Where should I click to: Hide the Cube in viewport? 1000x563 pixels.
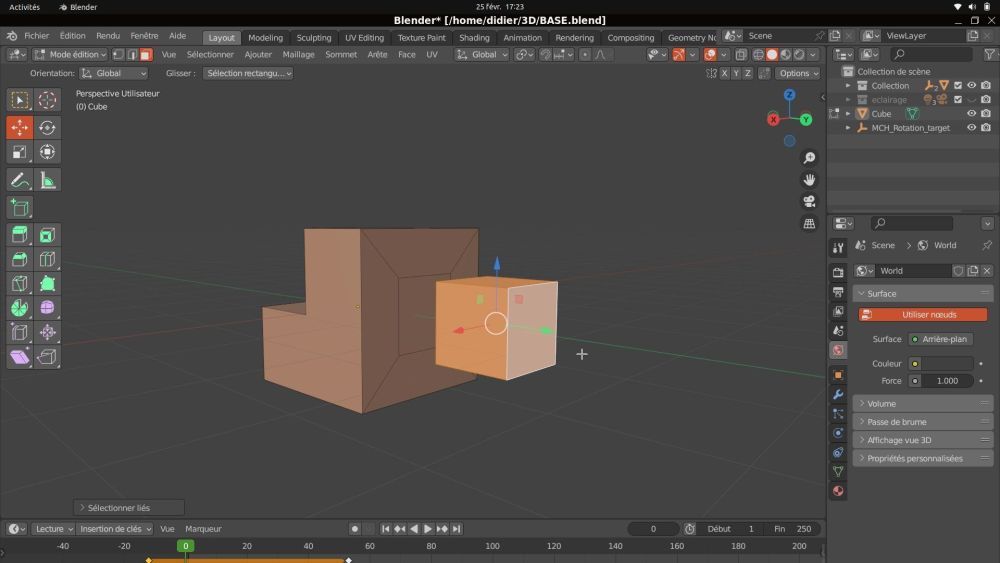point(971,113)
